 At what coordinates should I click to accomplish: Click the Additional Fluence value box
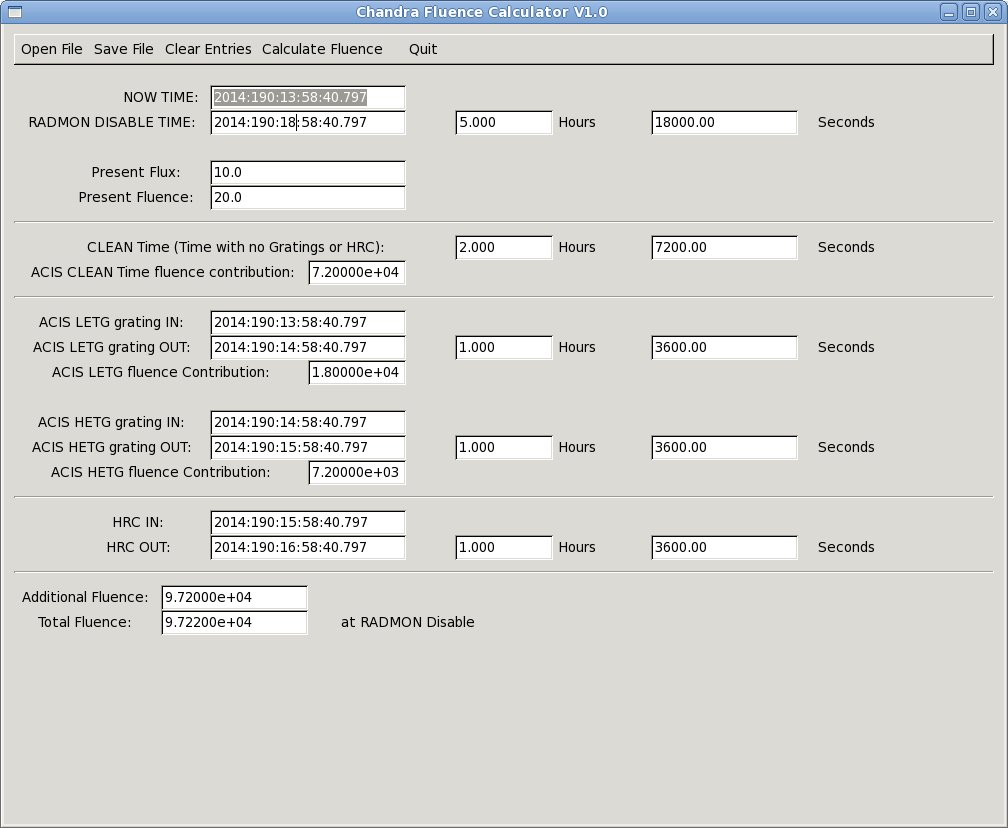pos(234,597)
